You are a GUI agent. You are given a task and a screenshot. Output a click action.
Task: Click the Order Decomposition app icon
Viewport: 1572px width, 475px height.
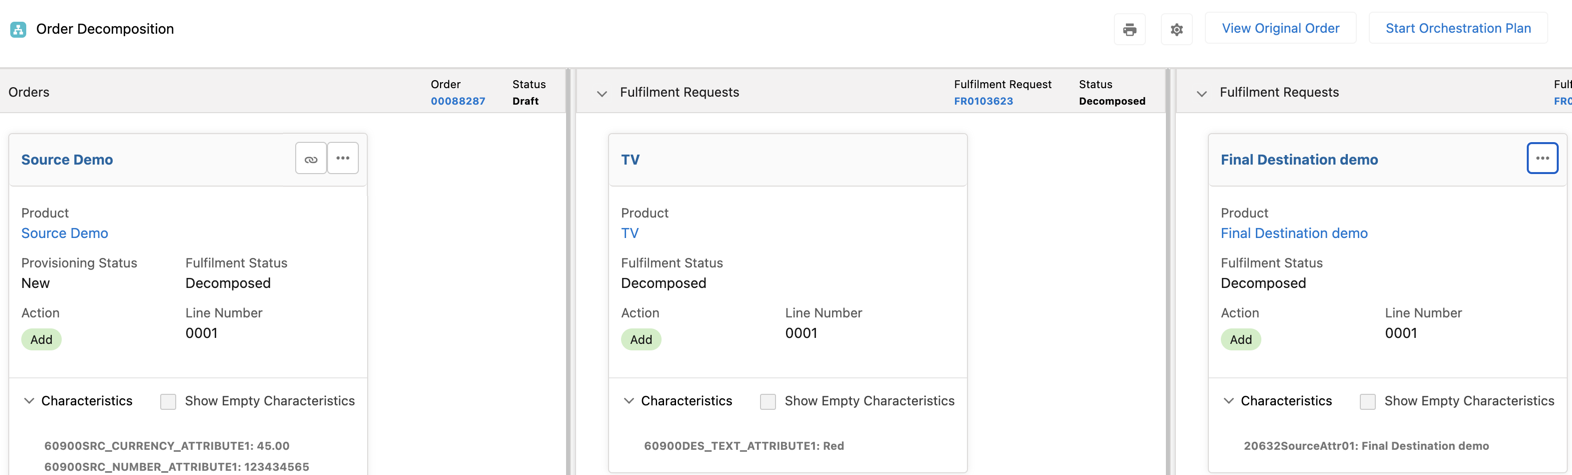pyautogui.click(x=18, y=29)
